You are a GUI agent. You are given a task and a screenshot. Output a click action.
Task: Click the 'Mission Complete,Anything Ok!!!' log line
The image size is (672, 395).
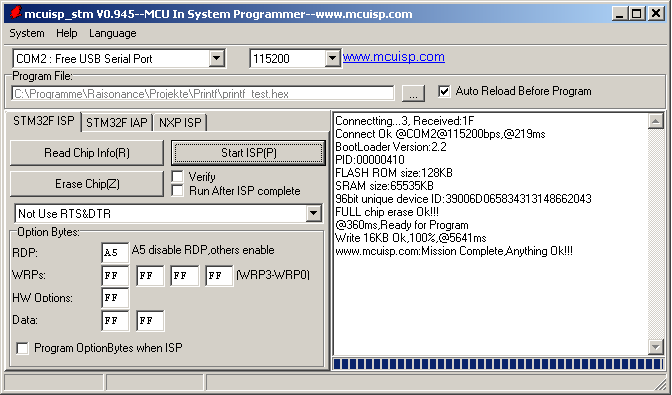point(453,251)
